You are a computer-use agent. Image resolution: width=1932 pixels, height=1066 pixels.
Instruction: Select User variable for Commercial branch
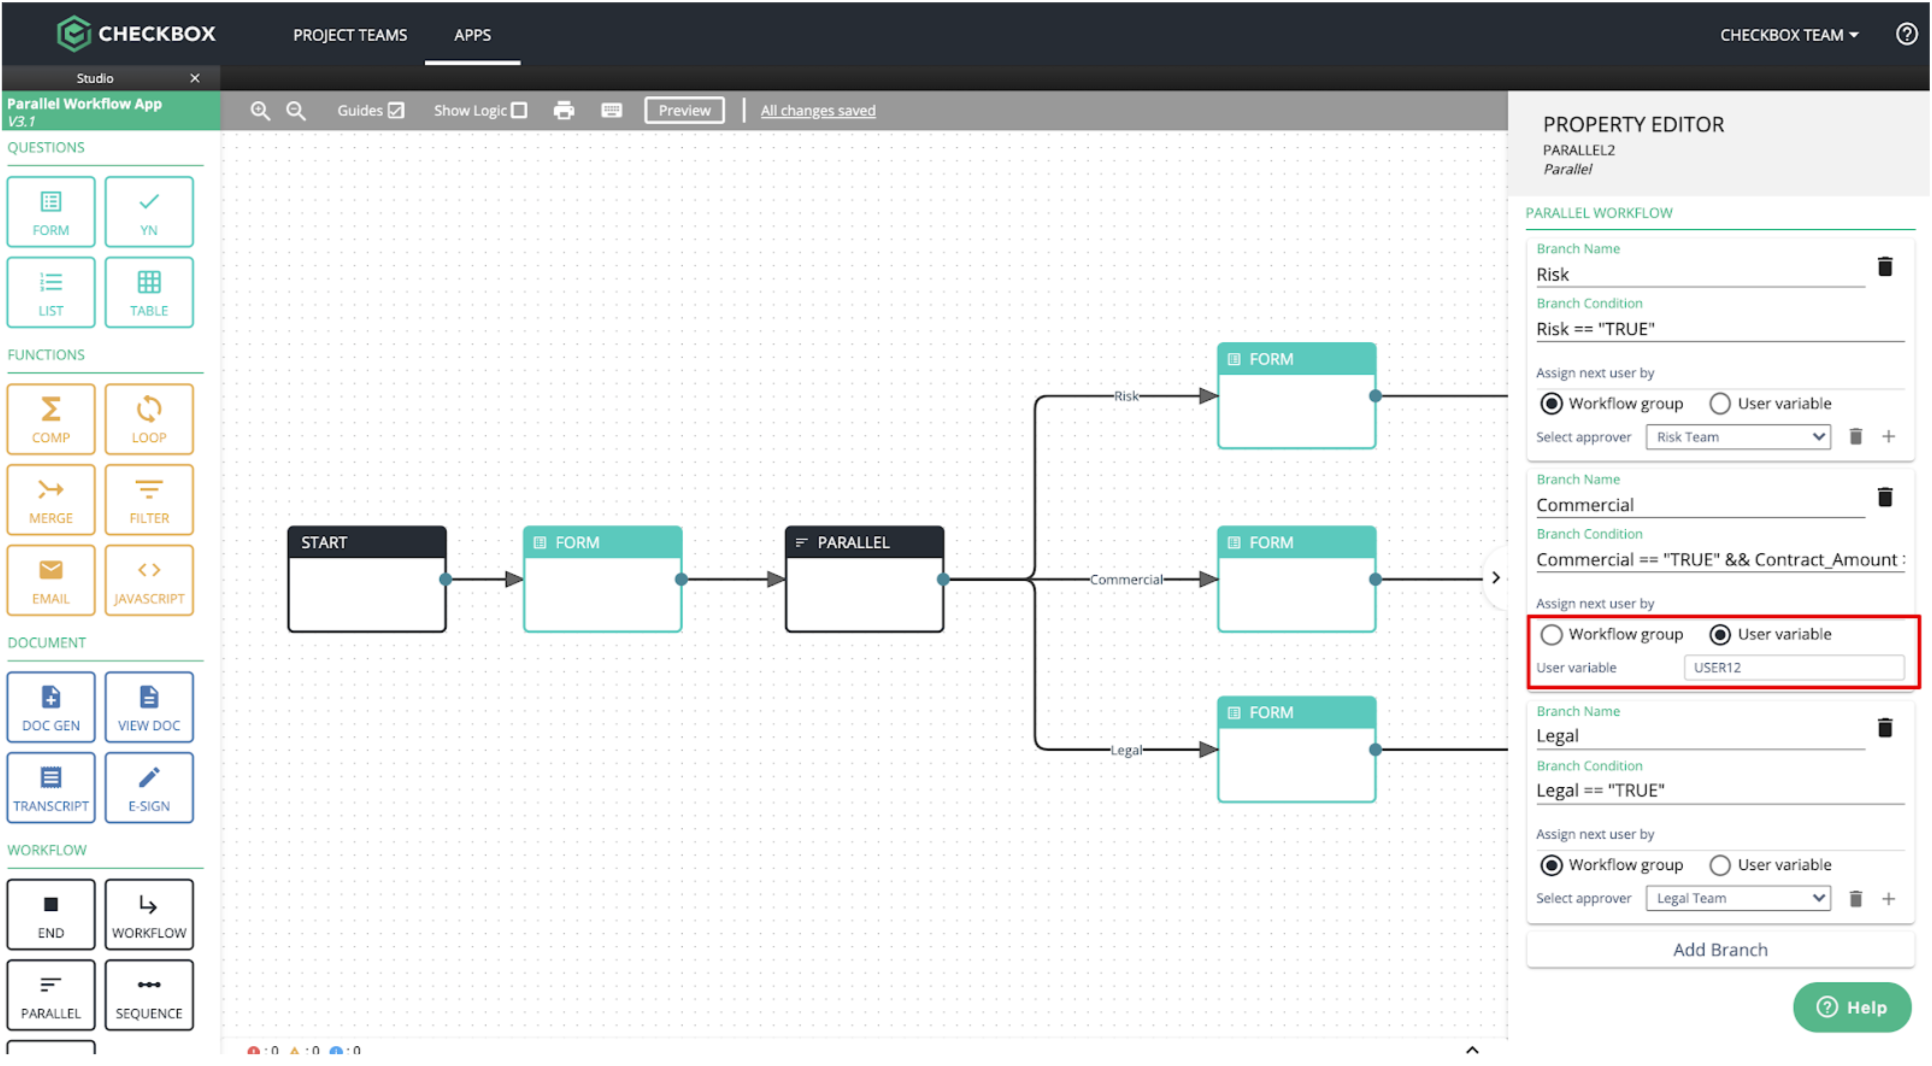[x=1720, y=635]
